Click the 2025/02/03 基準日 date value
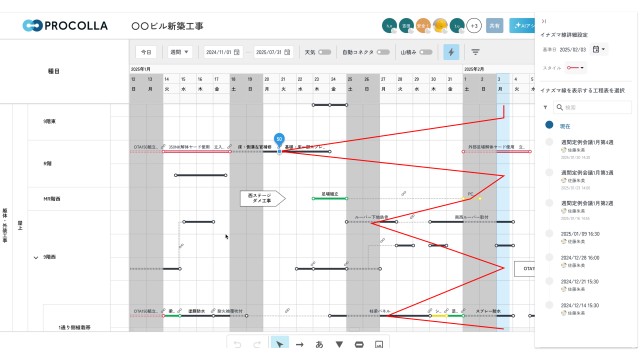640x360 pixels. (x=572, y=49)
